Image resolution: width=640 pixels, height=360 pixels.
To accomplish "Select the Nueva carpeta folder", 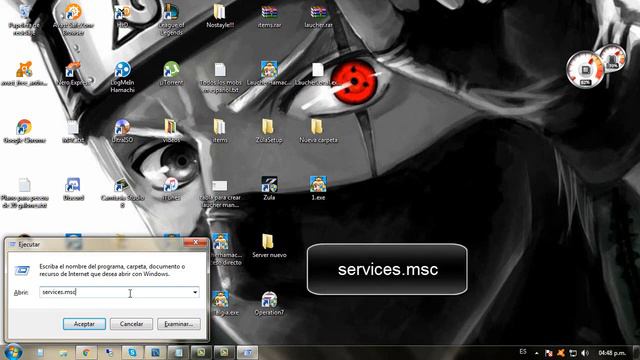I will (x=318, y=131).
